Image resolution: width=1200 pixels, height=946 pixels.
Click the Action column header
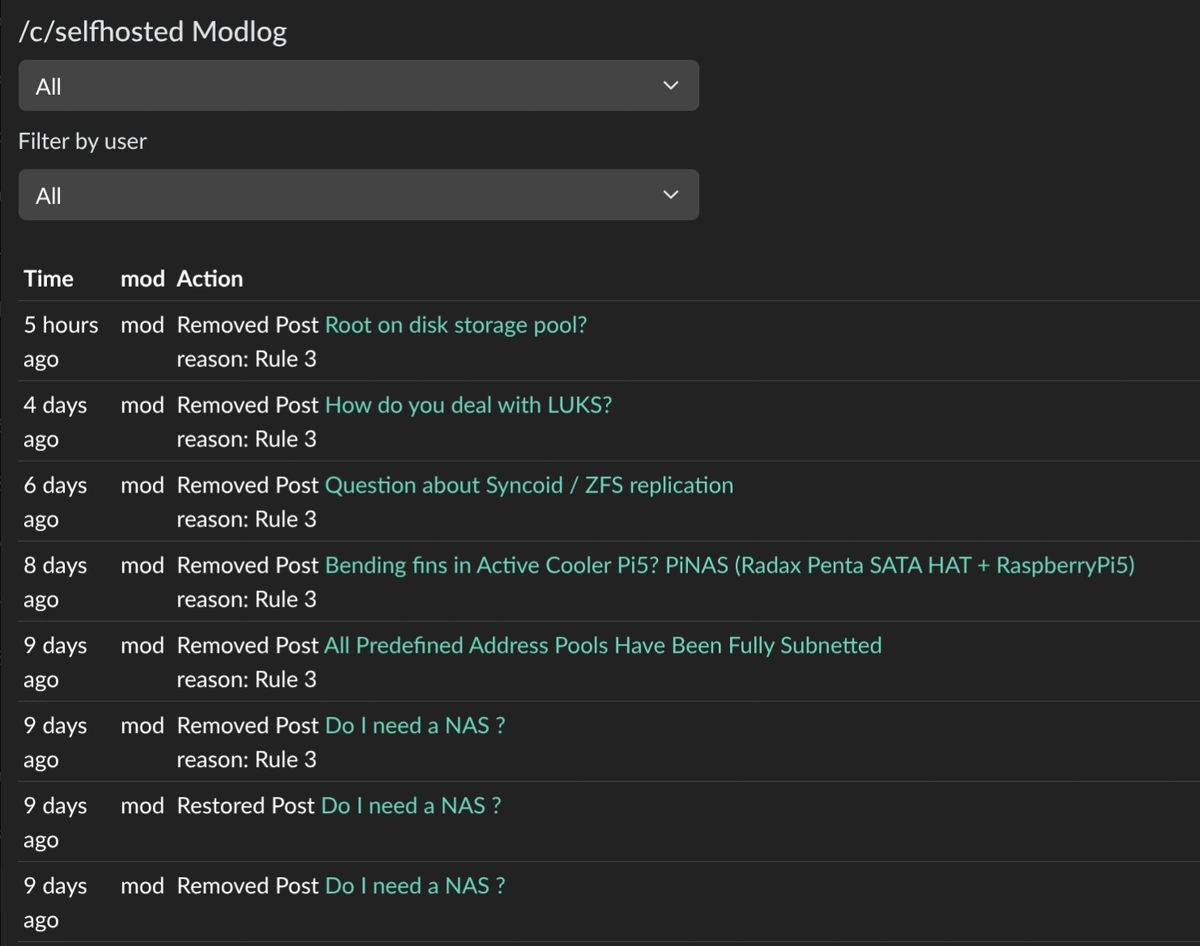pyautogui.click(x=210, y=278)
